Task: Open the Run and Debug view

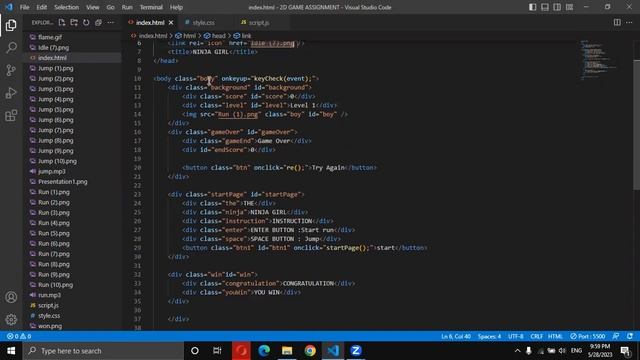Action: coord(11,93)
